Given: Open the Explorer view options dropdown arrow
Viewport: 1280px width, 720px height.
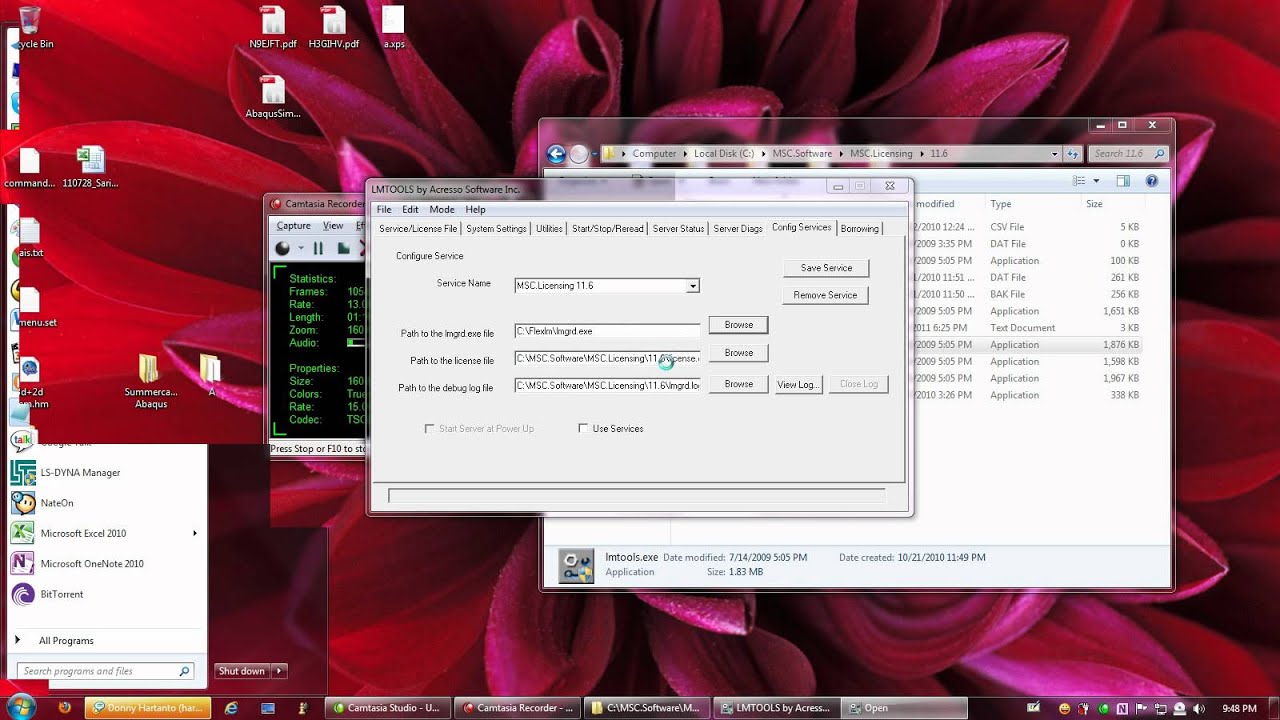Looking at the screenshot, I should coord(1096,181).
